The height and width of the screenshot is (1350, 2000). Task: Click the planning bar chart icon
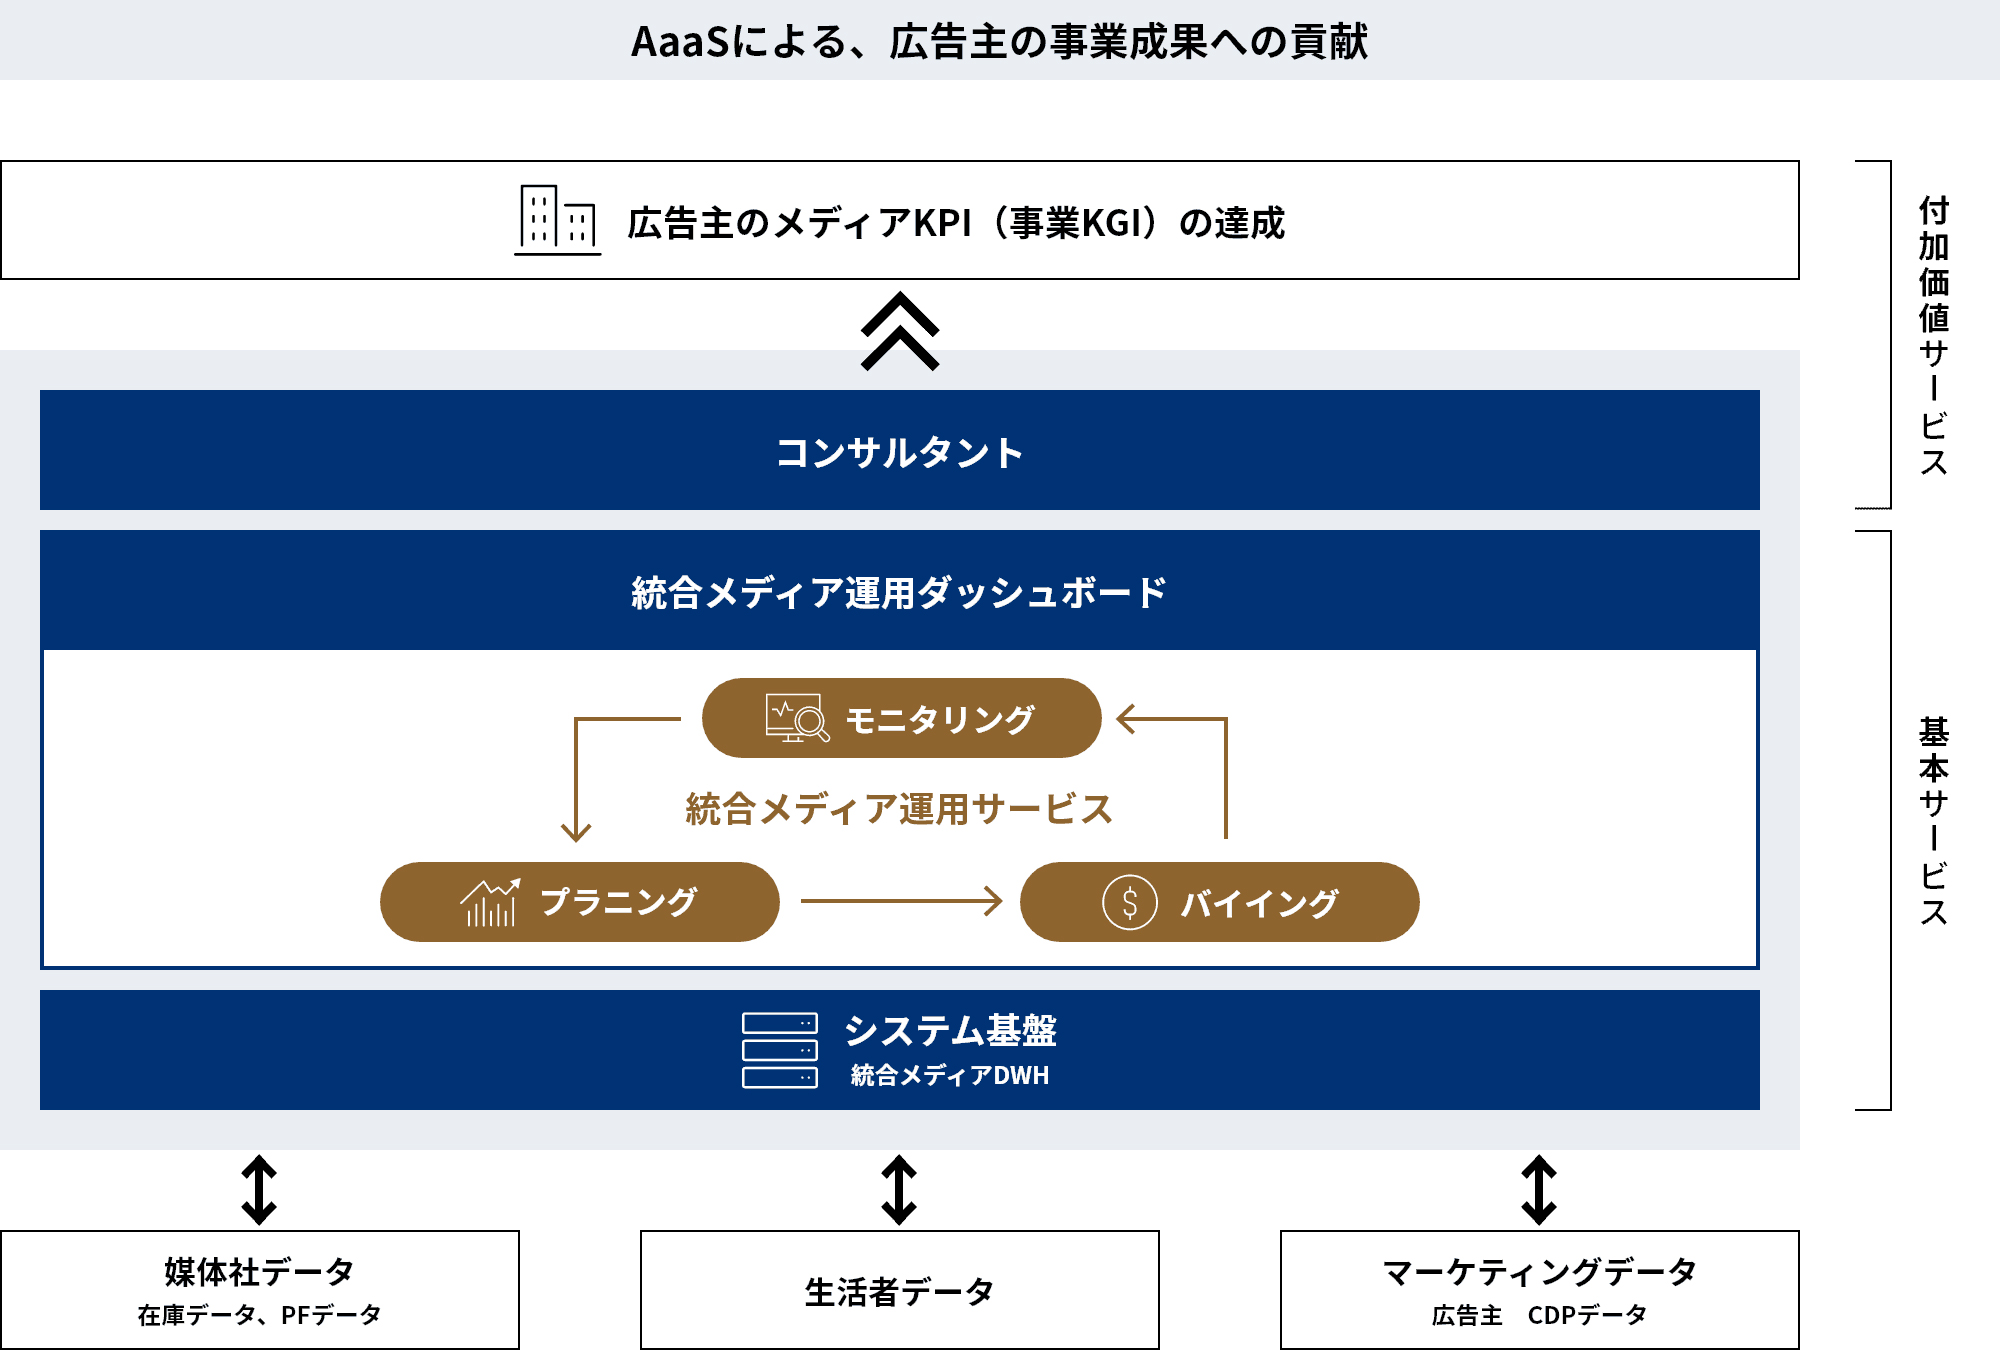[x=490, y=902]
